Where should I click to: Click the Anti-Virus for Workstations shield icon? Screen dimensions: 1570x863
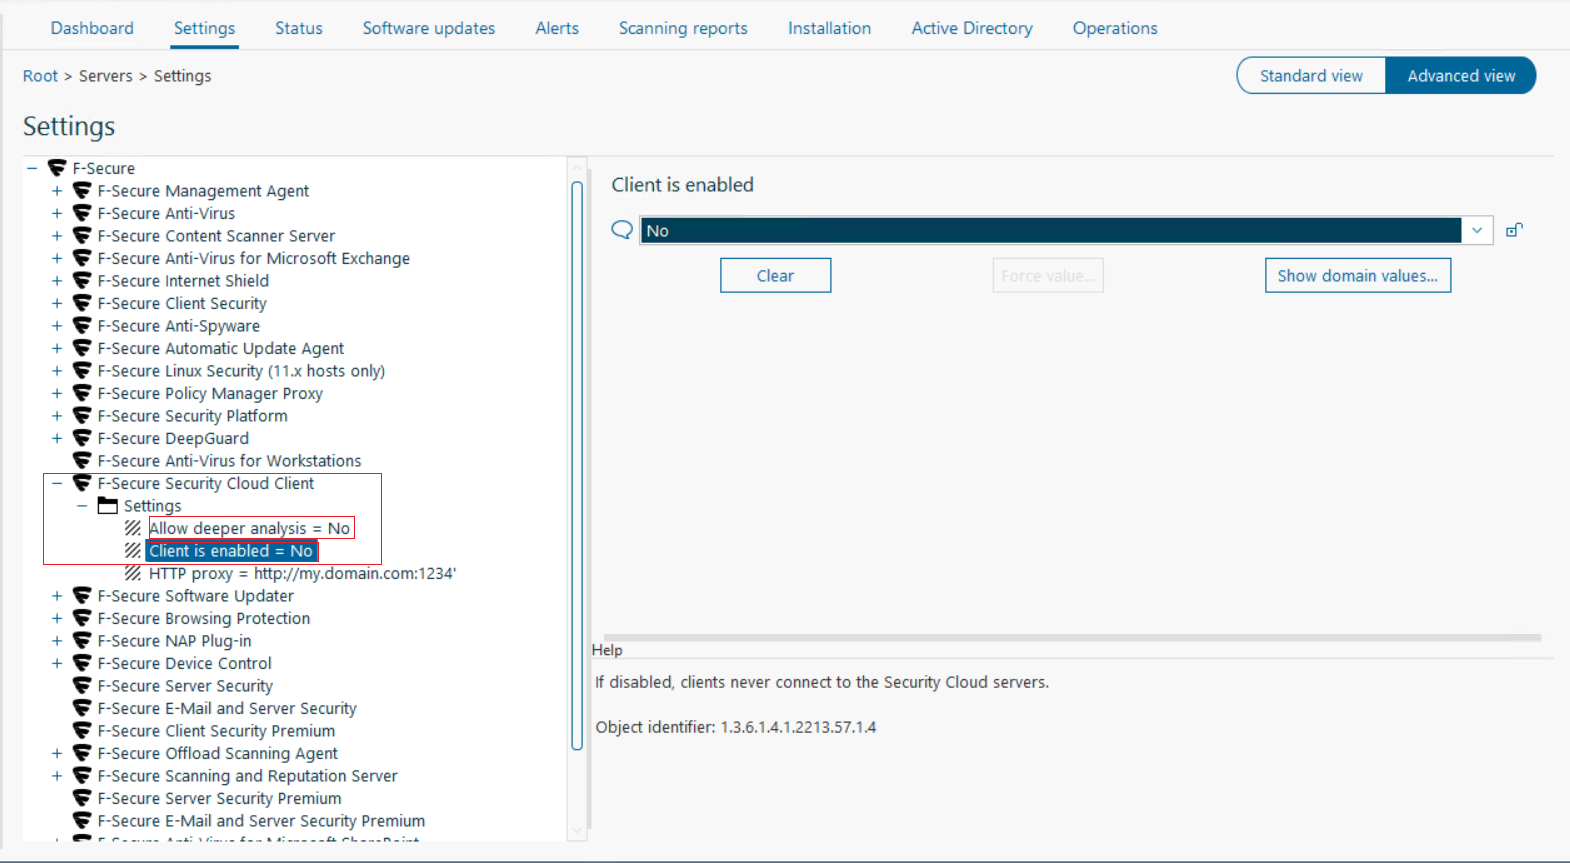(82, 461)
